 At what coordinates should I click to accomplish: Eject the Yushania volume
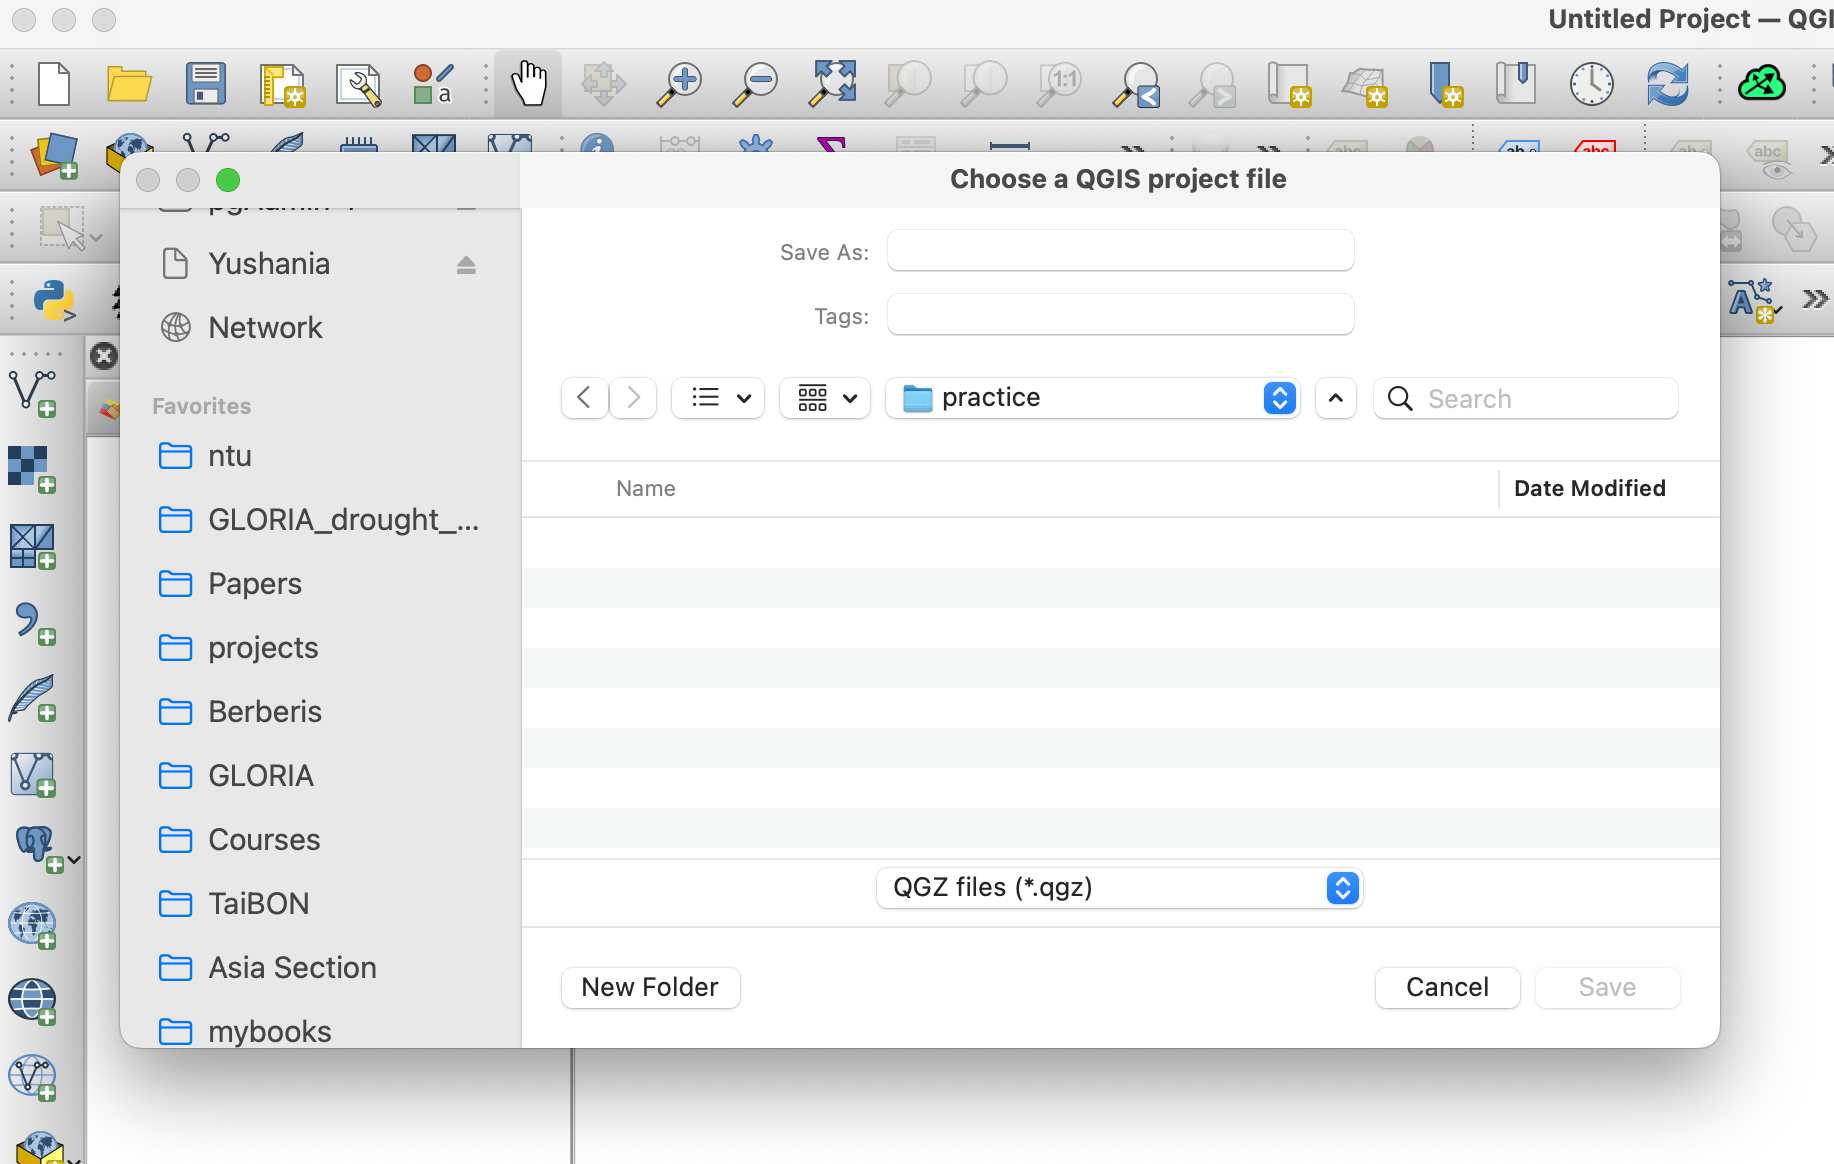coord(466,265)
